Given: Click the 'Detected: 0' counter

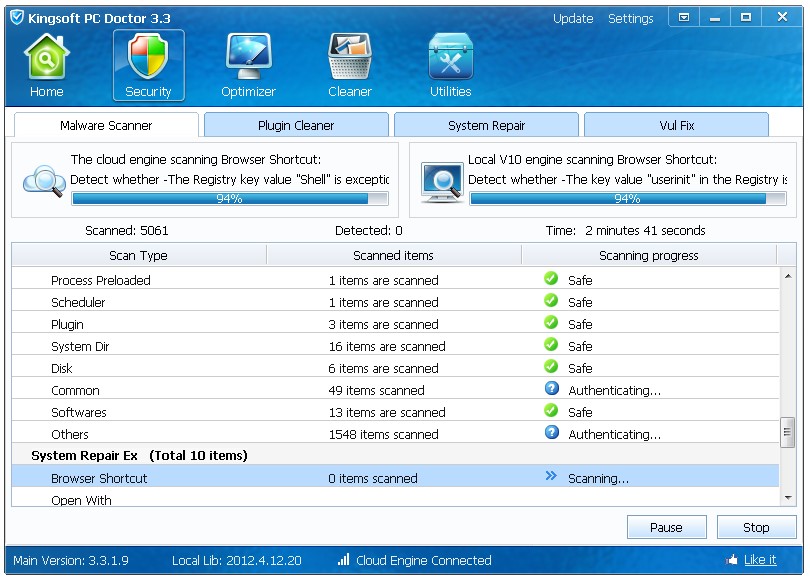Looking at the screenshot, I should tap(369, 230).
